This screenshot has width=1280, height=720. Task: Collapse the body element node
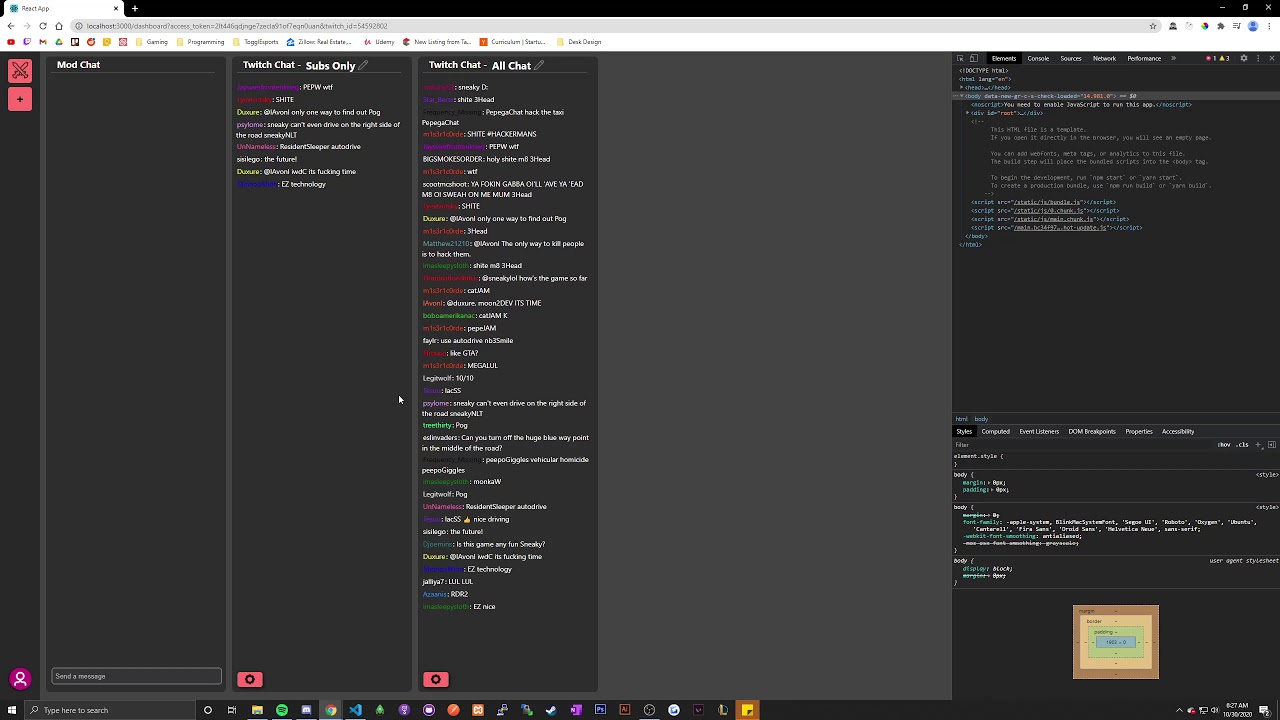tap(962, 96)
